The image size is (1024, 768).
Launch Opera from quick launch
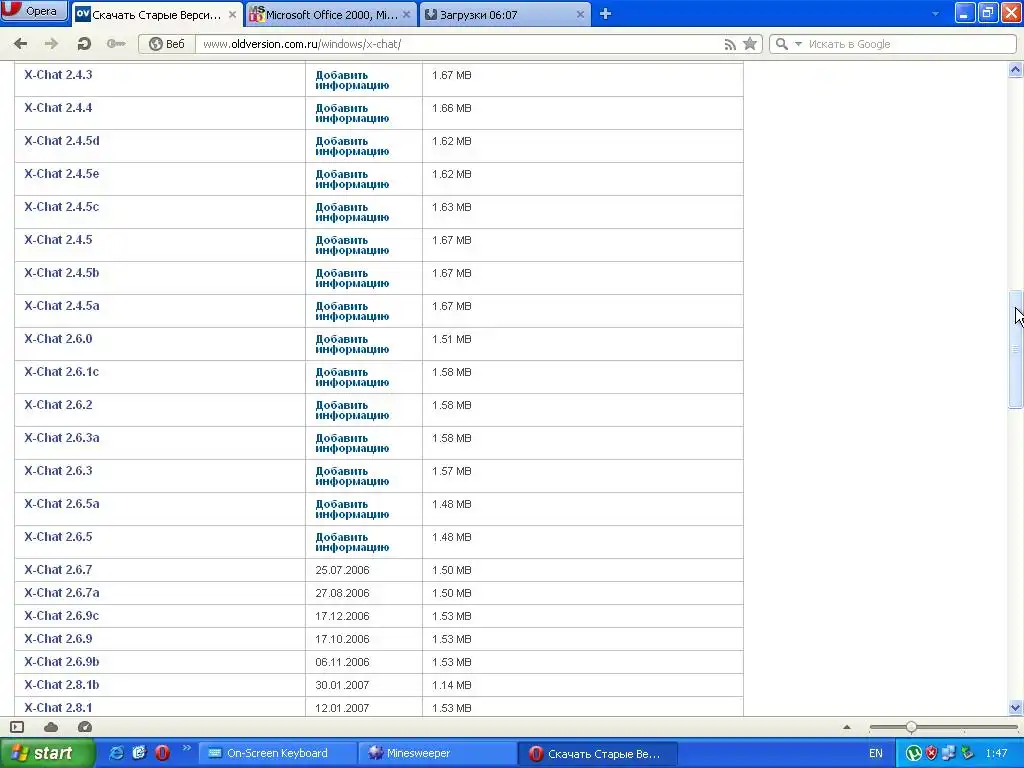click(x=162, y=753)
